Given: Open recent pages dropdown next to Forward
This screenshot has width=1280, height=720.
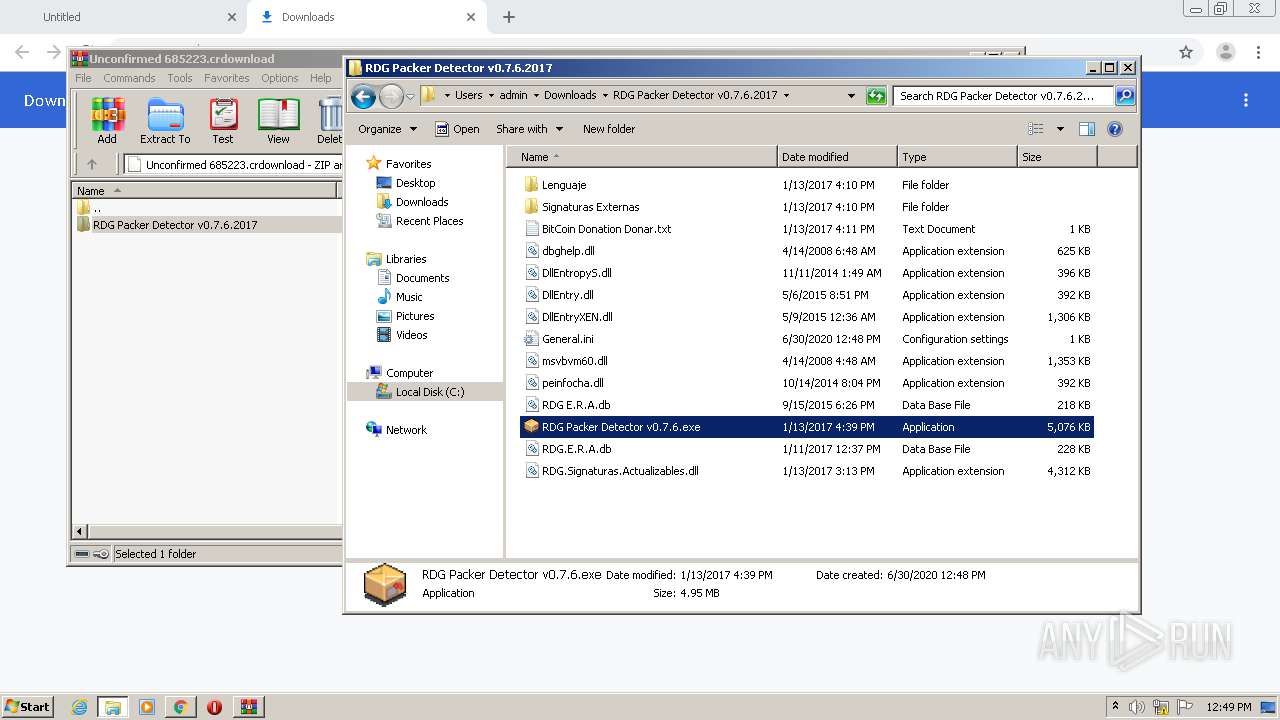Looking at the screenshot, I should pos(410,97).
